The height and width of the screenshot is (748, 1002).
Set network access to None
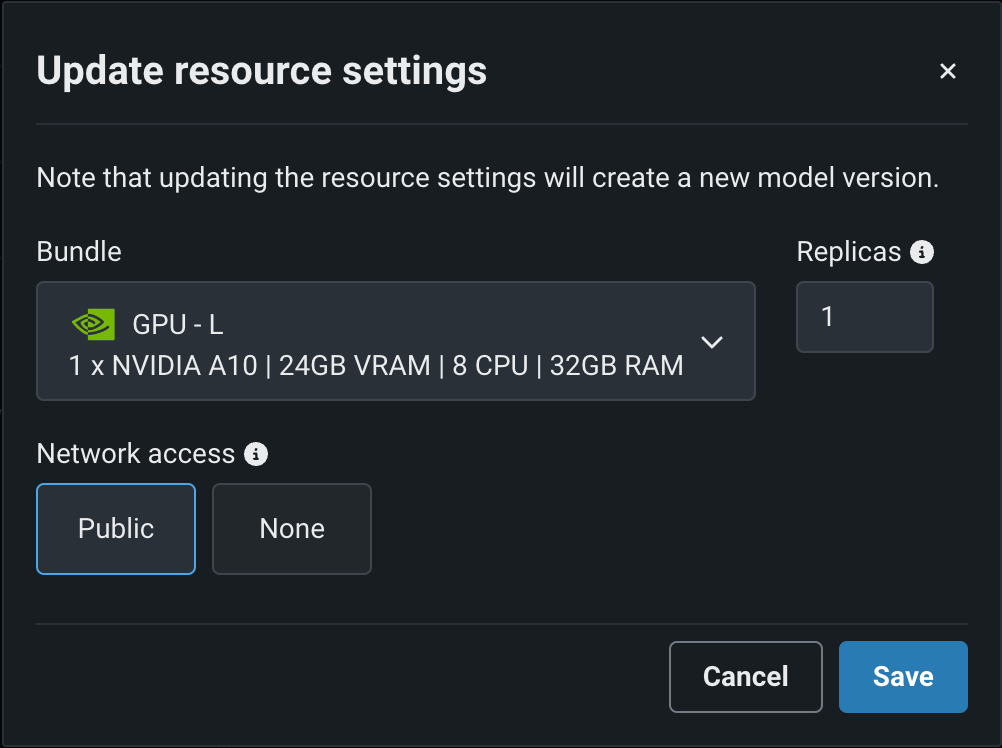[292, 529]
